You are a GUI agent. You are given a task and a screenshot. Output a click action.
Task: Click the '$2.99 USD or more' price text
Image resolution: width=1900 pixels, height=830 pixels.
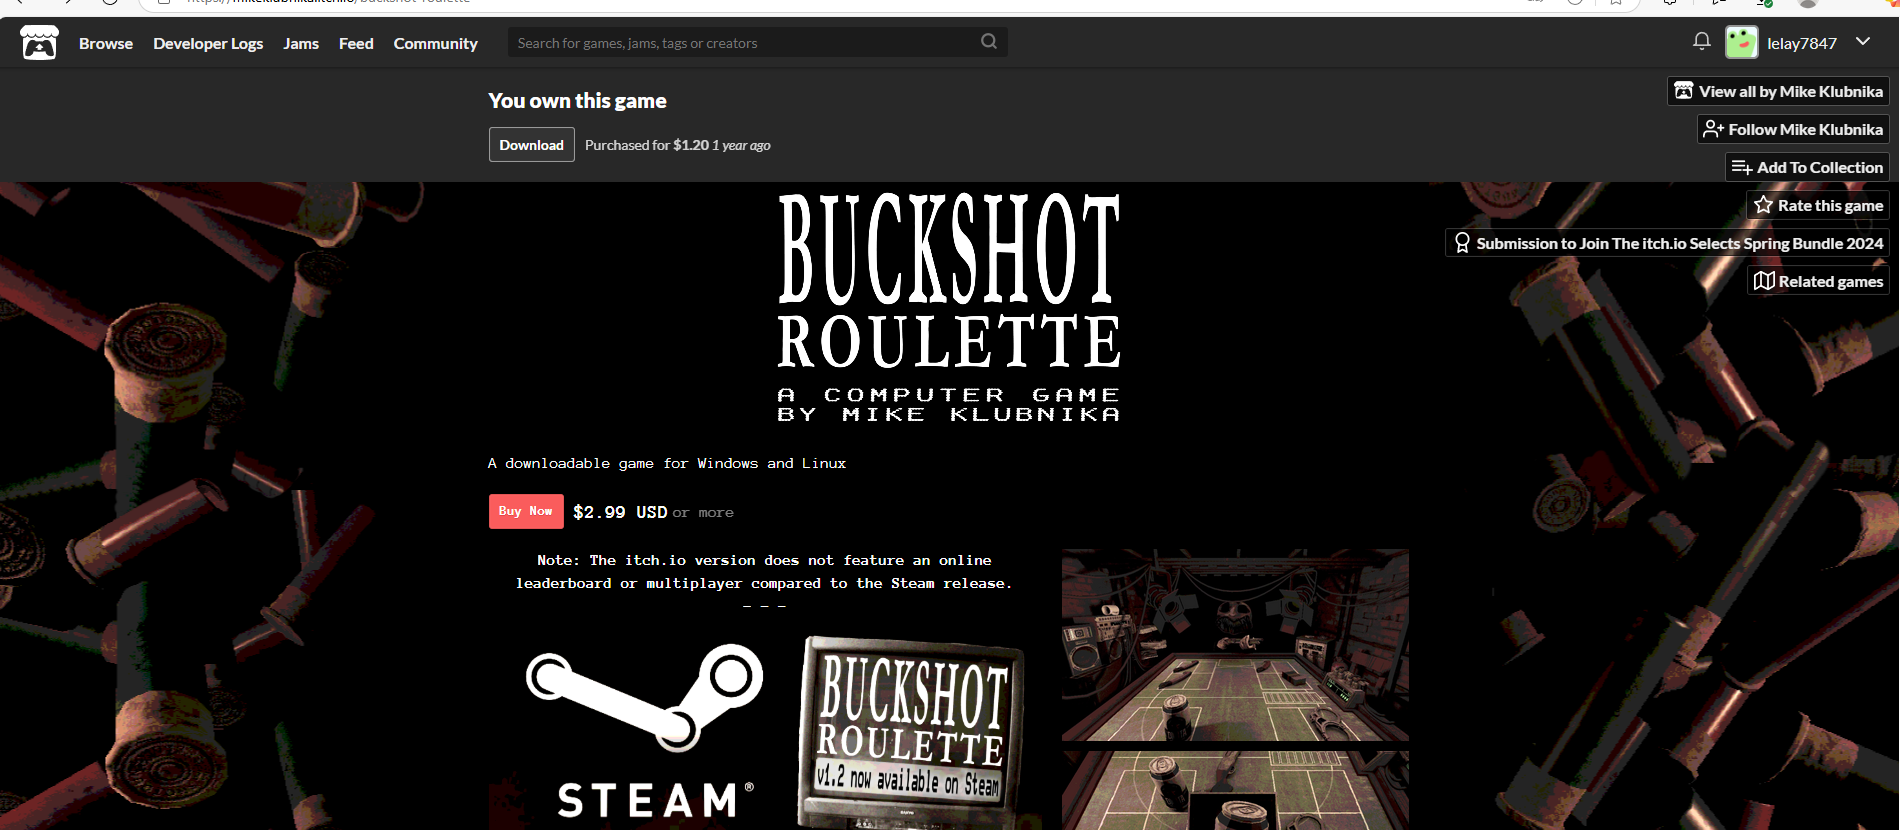point(653,512)
